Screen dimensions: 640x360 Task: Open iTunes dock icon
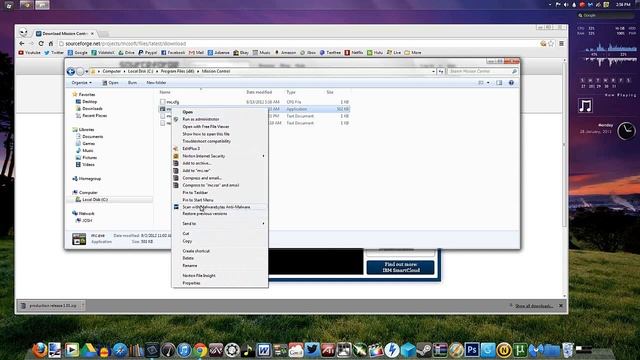184,350
